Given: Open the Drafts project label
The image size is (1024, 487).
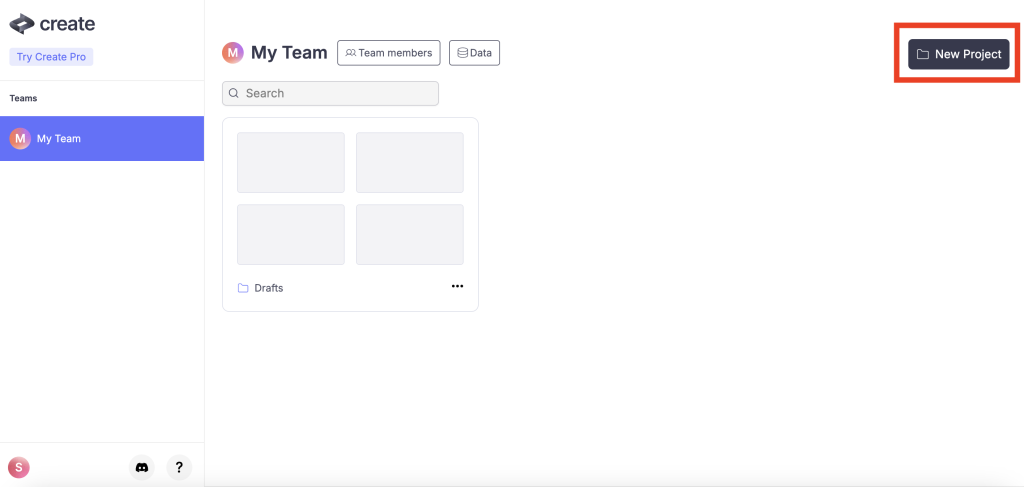Looking at the screenshot, I should tap(269, 288).
